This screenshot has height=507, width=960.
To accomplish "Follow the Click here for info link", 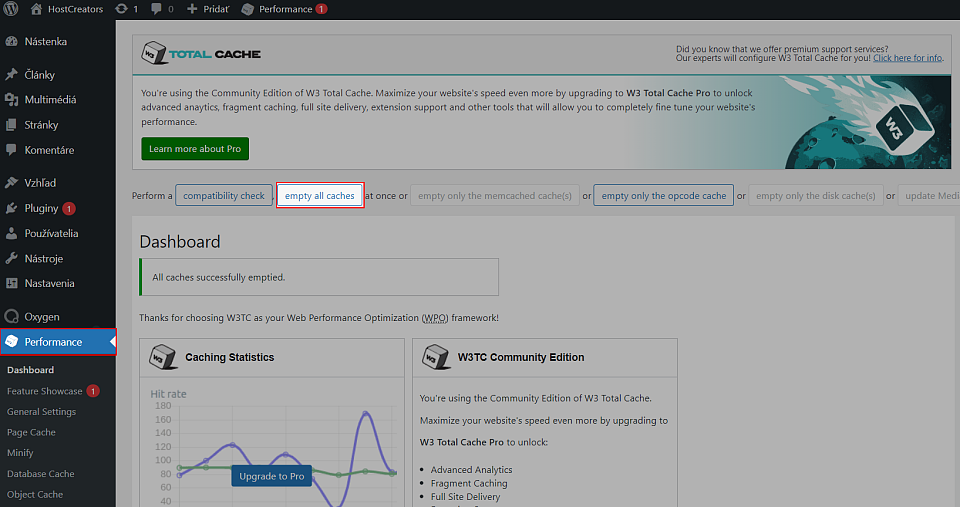I will coord(907,58).
